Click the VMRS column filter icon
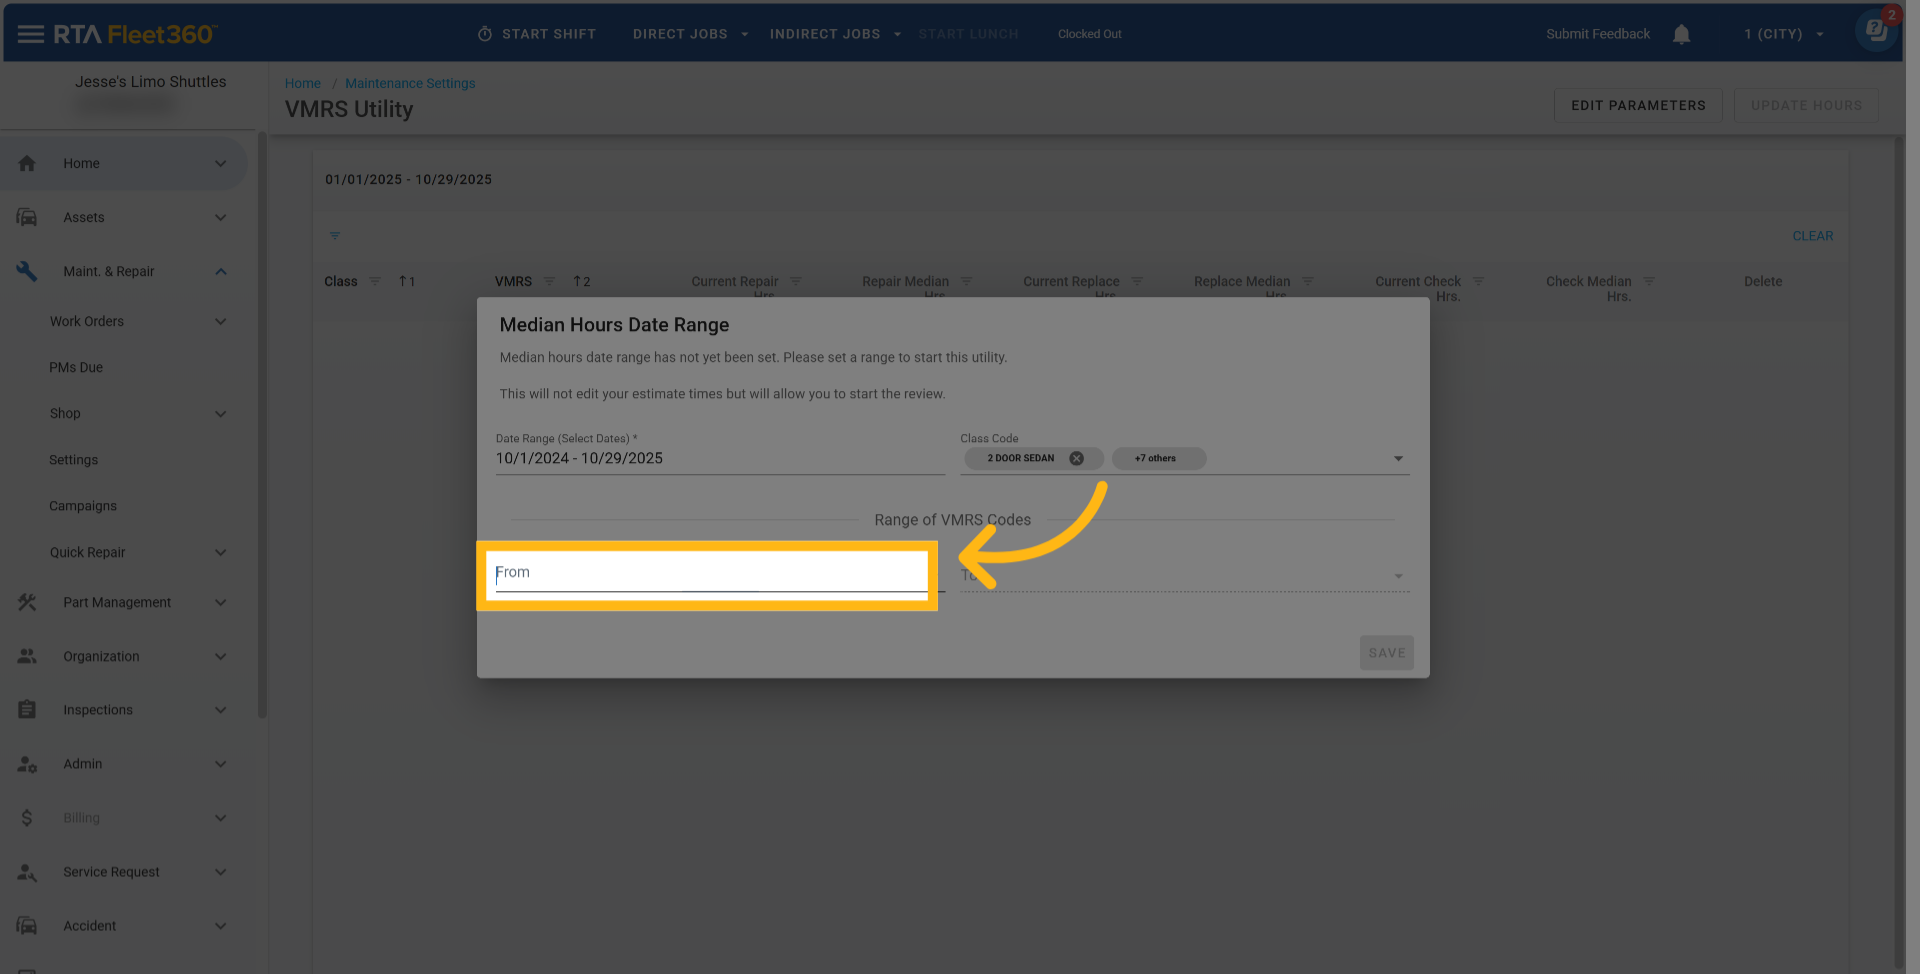This screenshot has width=1920, height=974. point(549,281)
